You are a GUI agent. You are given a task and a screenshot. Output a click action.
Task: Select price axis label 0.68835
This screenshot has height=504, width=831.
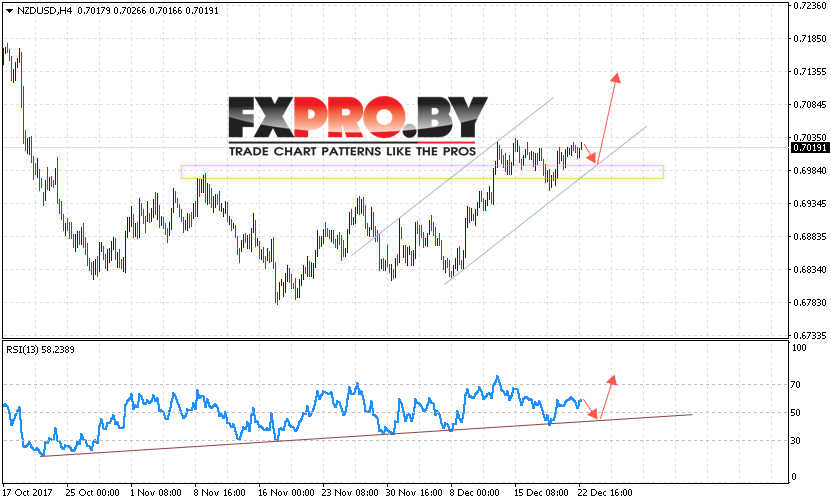[x=810, y=236]
